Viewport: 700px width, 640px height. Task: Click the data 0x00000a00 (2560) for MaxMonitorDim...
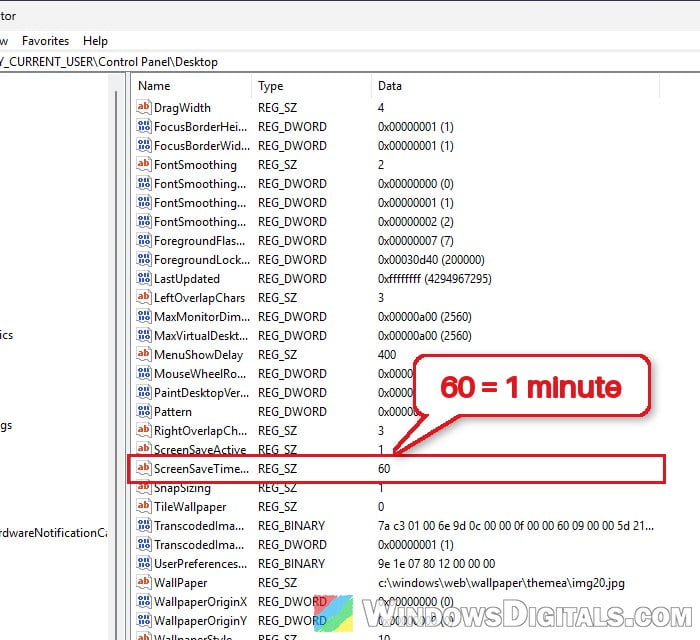click(425, 317)
